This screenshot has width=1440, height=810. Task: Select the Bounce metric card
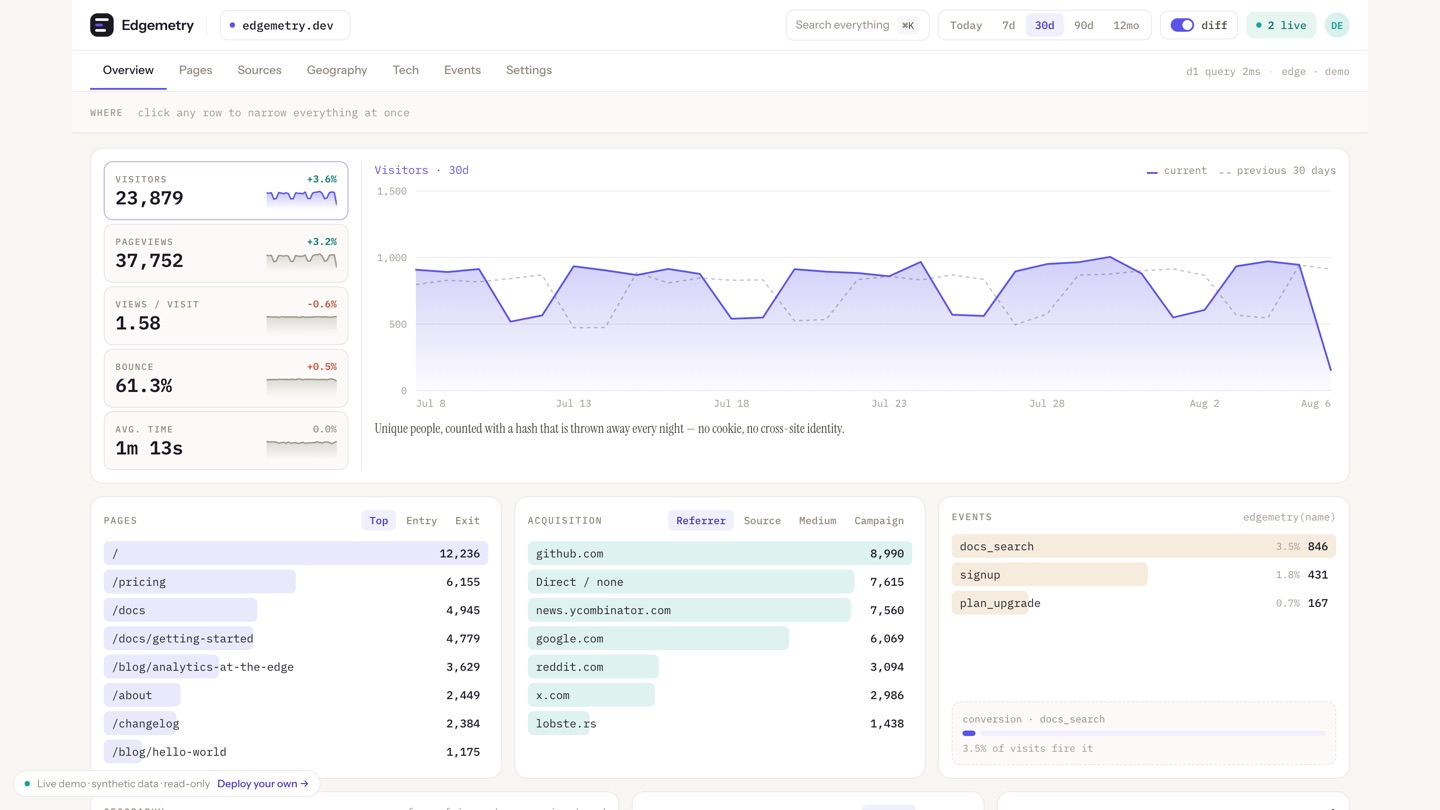226,378
